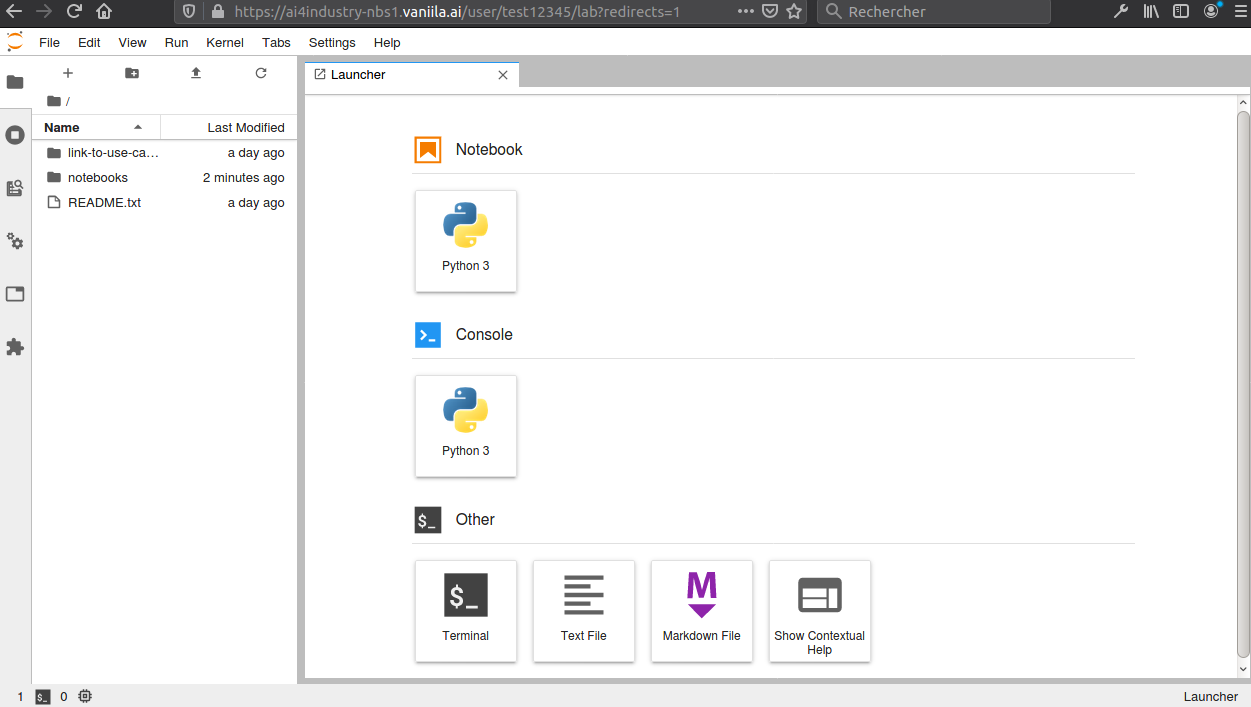This screenshot has width=1251, height=707.
Task: Open the notebooks folder
Action: 98,178
